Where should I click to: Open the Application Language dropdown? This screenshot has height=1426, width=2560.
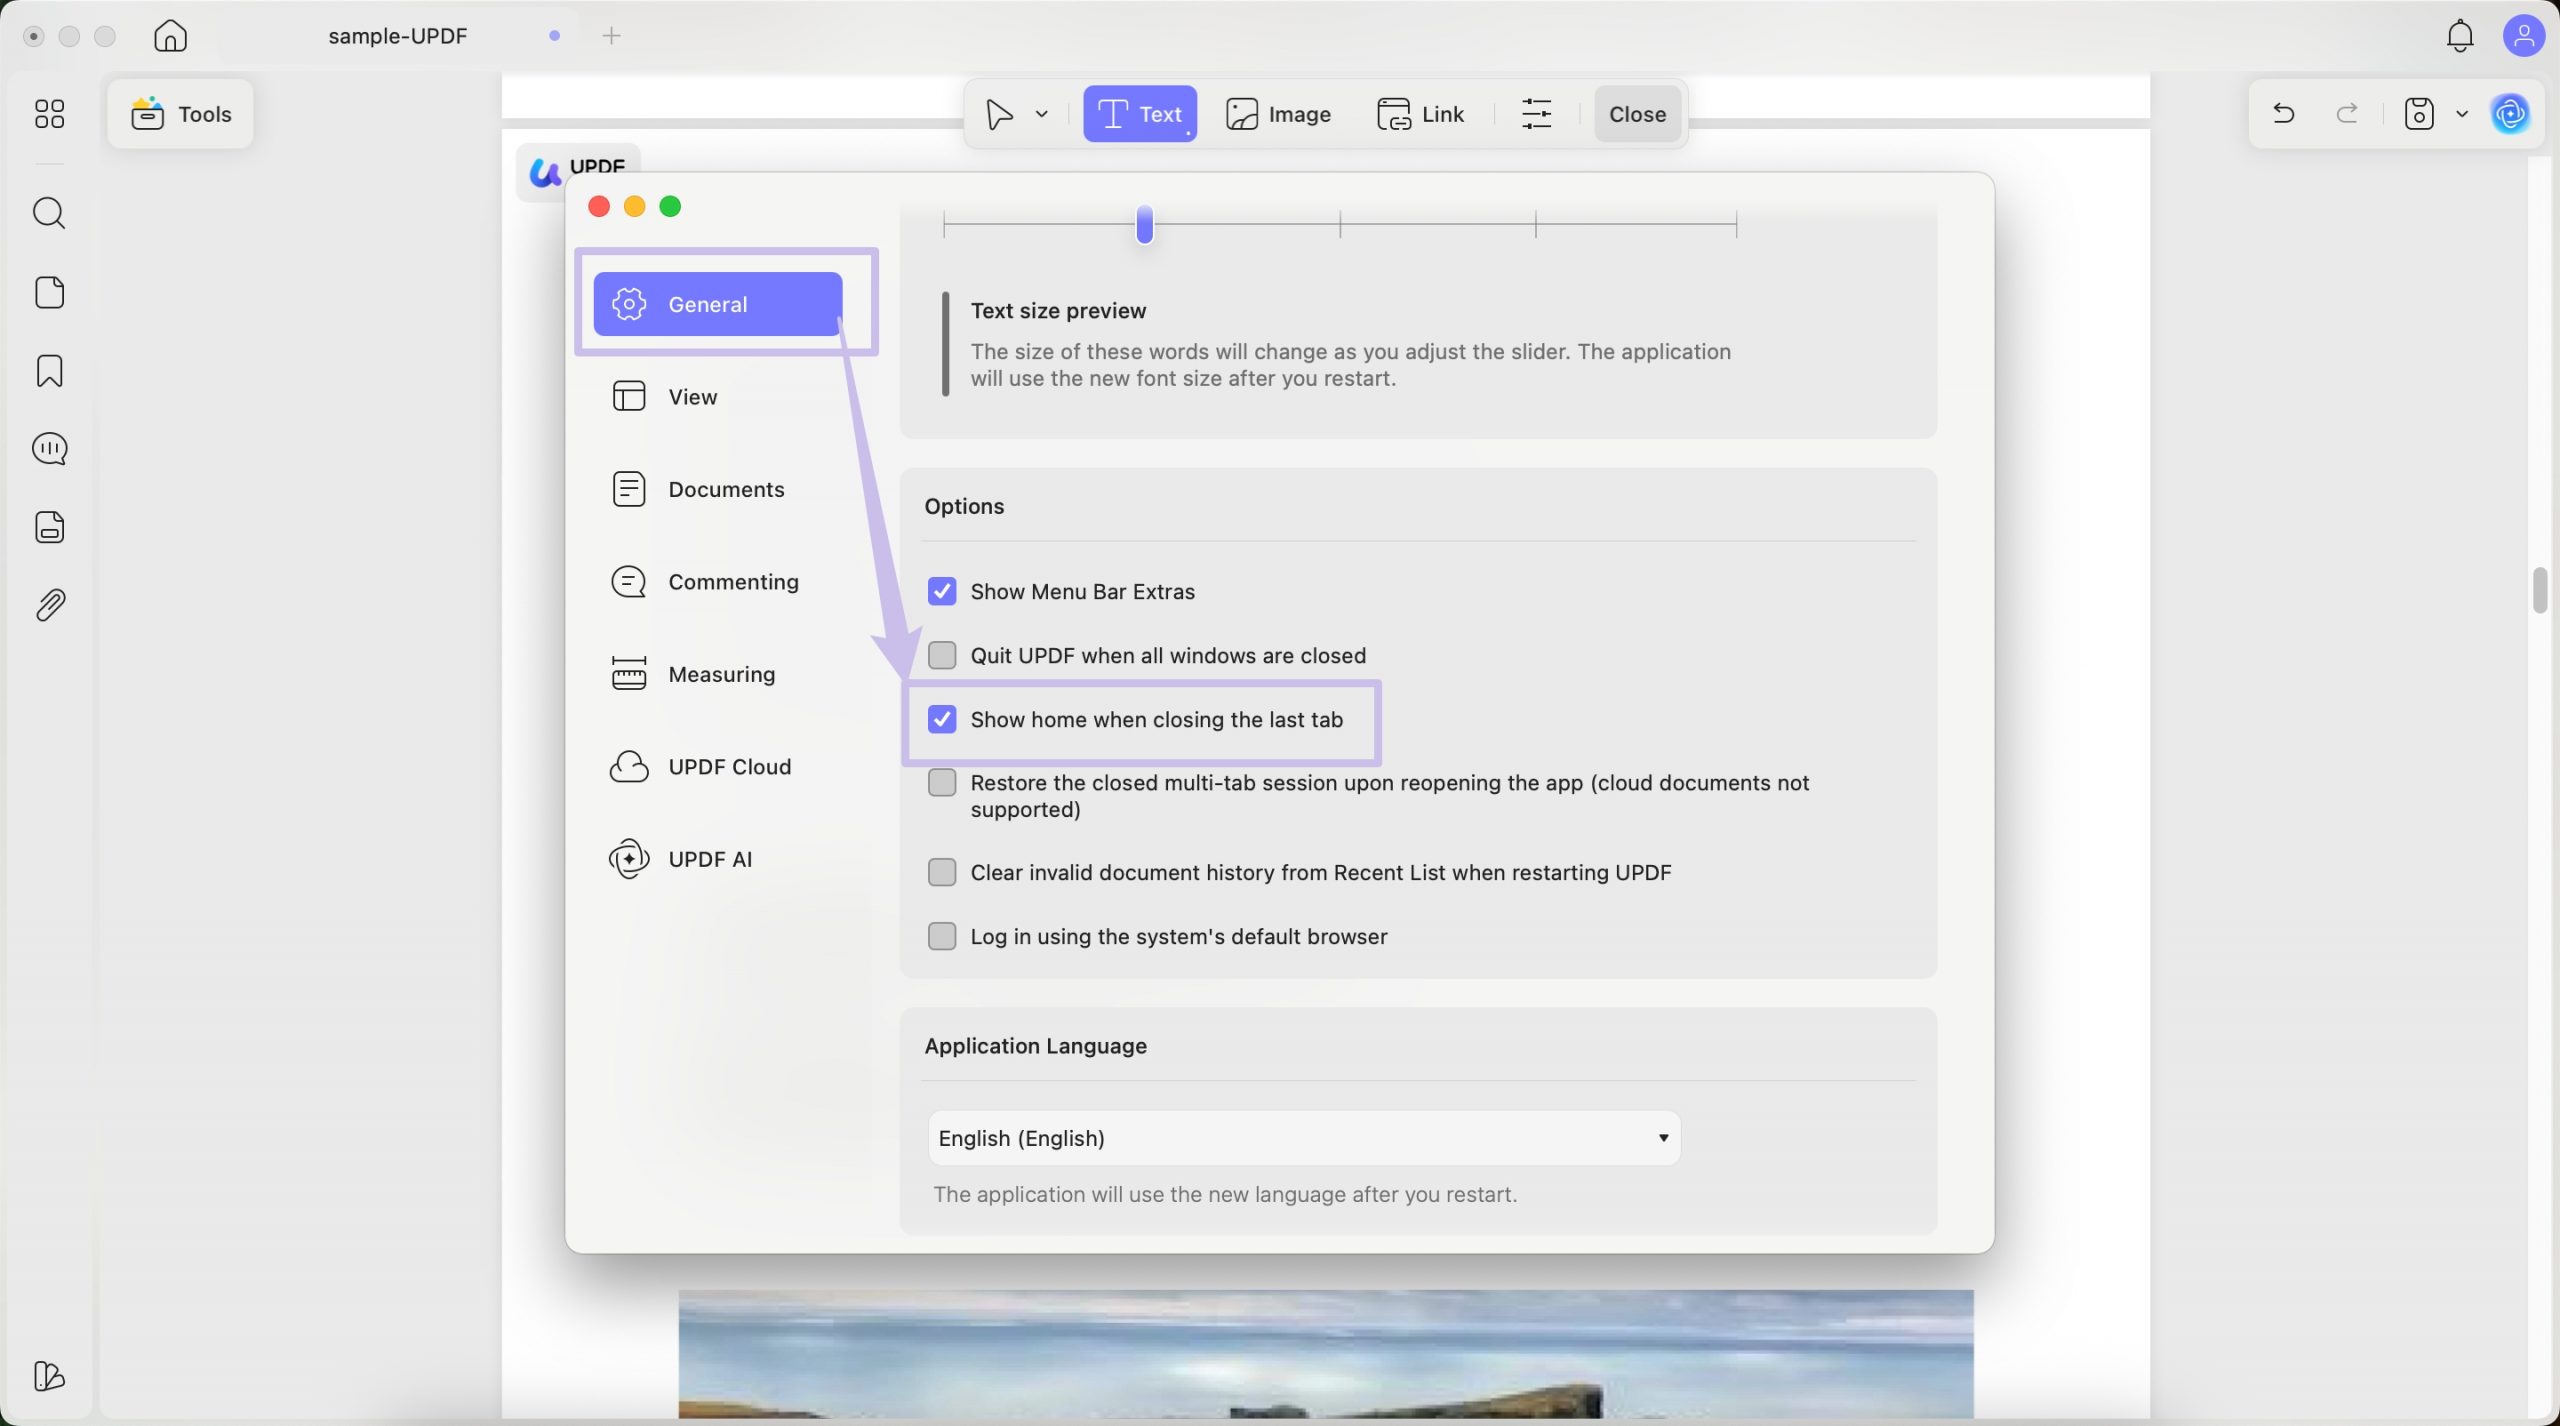click(x=1303, y=1138)
